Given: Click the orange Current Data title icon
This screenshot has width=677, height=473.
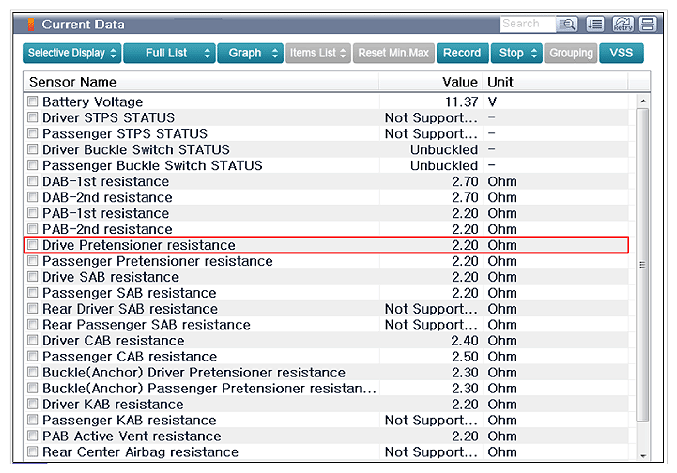Looking at the screenshot, I should pos(31,25).
